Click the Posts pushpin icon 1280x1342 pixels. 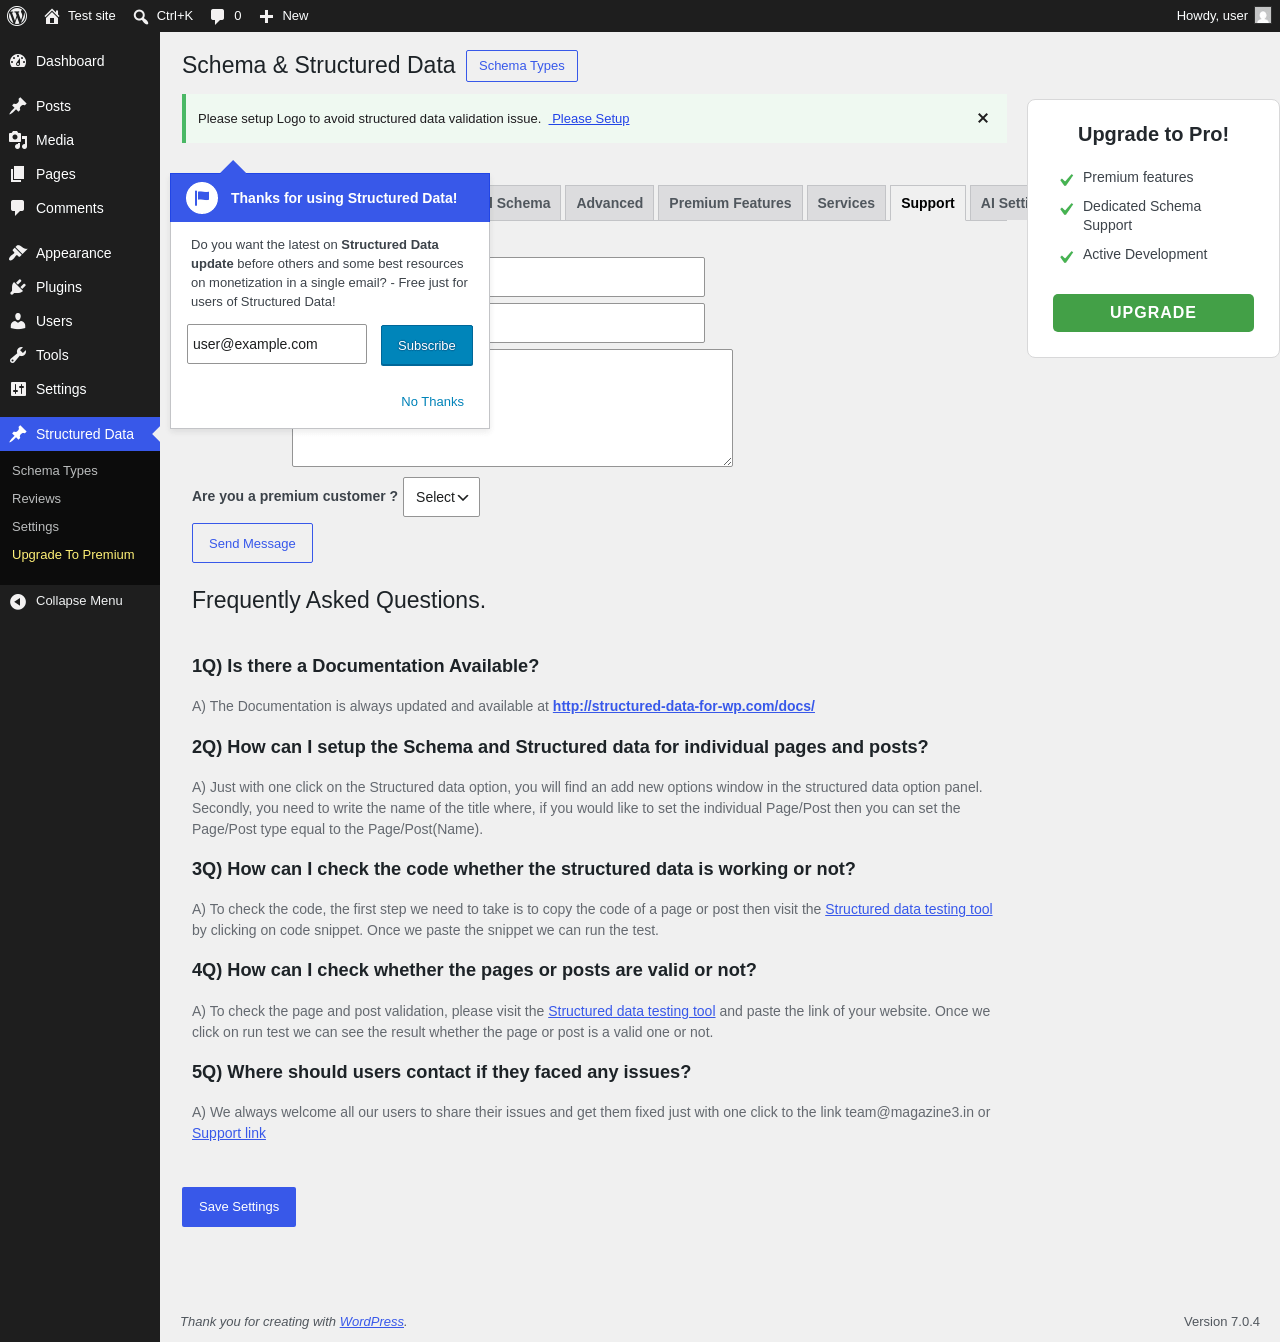(x=18, y=106)
